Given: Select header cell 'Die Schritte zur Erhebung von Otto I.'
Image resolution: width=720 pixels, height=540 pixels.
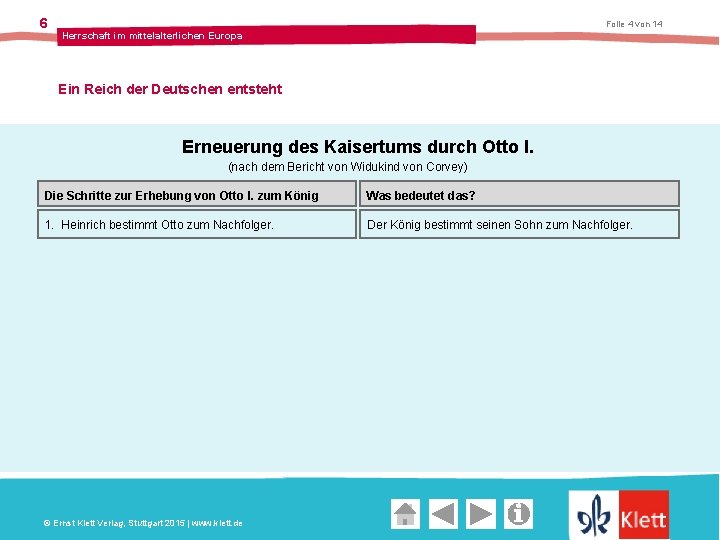Looking at the screenshot, I should [x=197, y=195].
